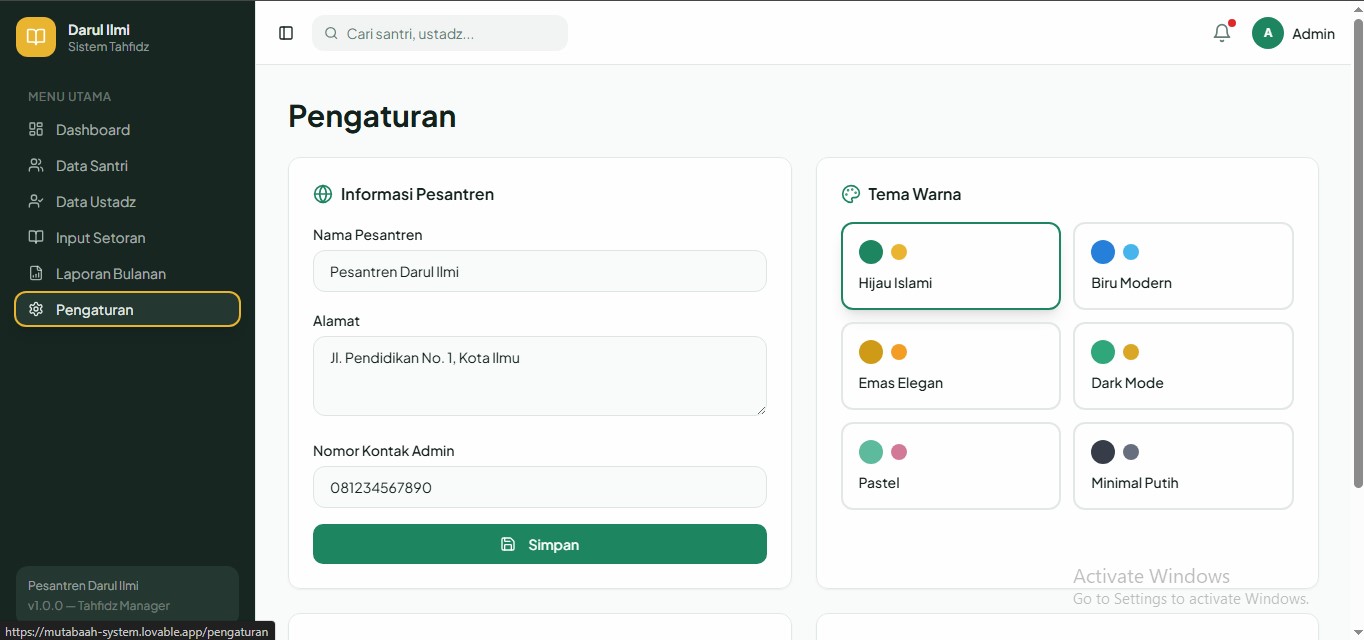Click the globe icon beside Informasi Pesantren

[323, 194]
